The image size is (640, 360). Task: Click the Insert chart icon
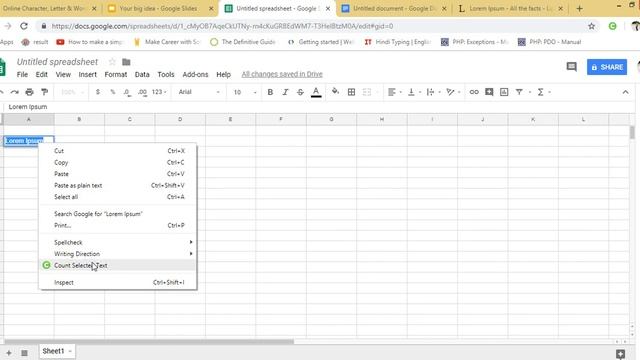click(x=504, y=92)
